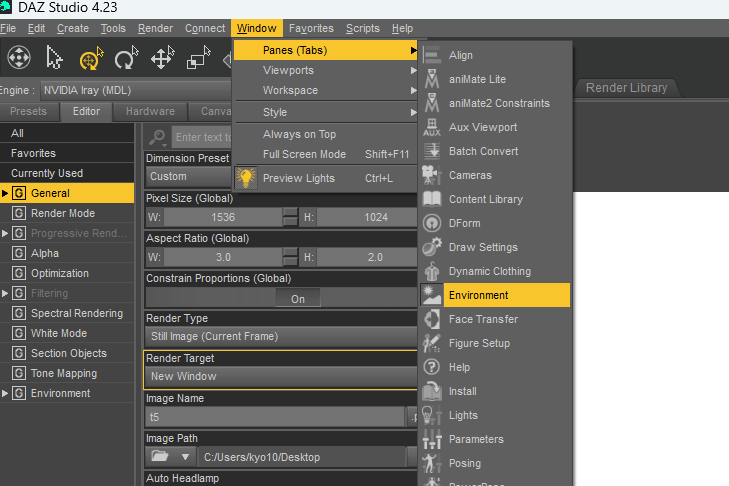Adjust the Pixel Size height slider
Screen dimensions: 729x486
[367, 217]
